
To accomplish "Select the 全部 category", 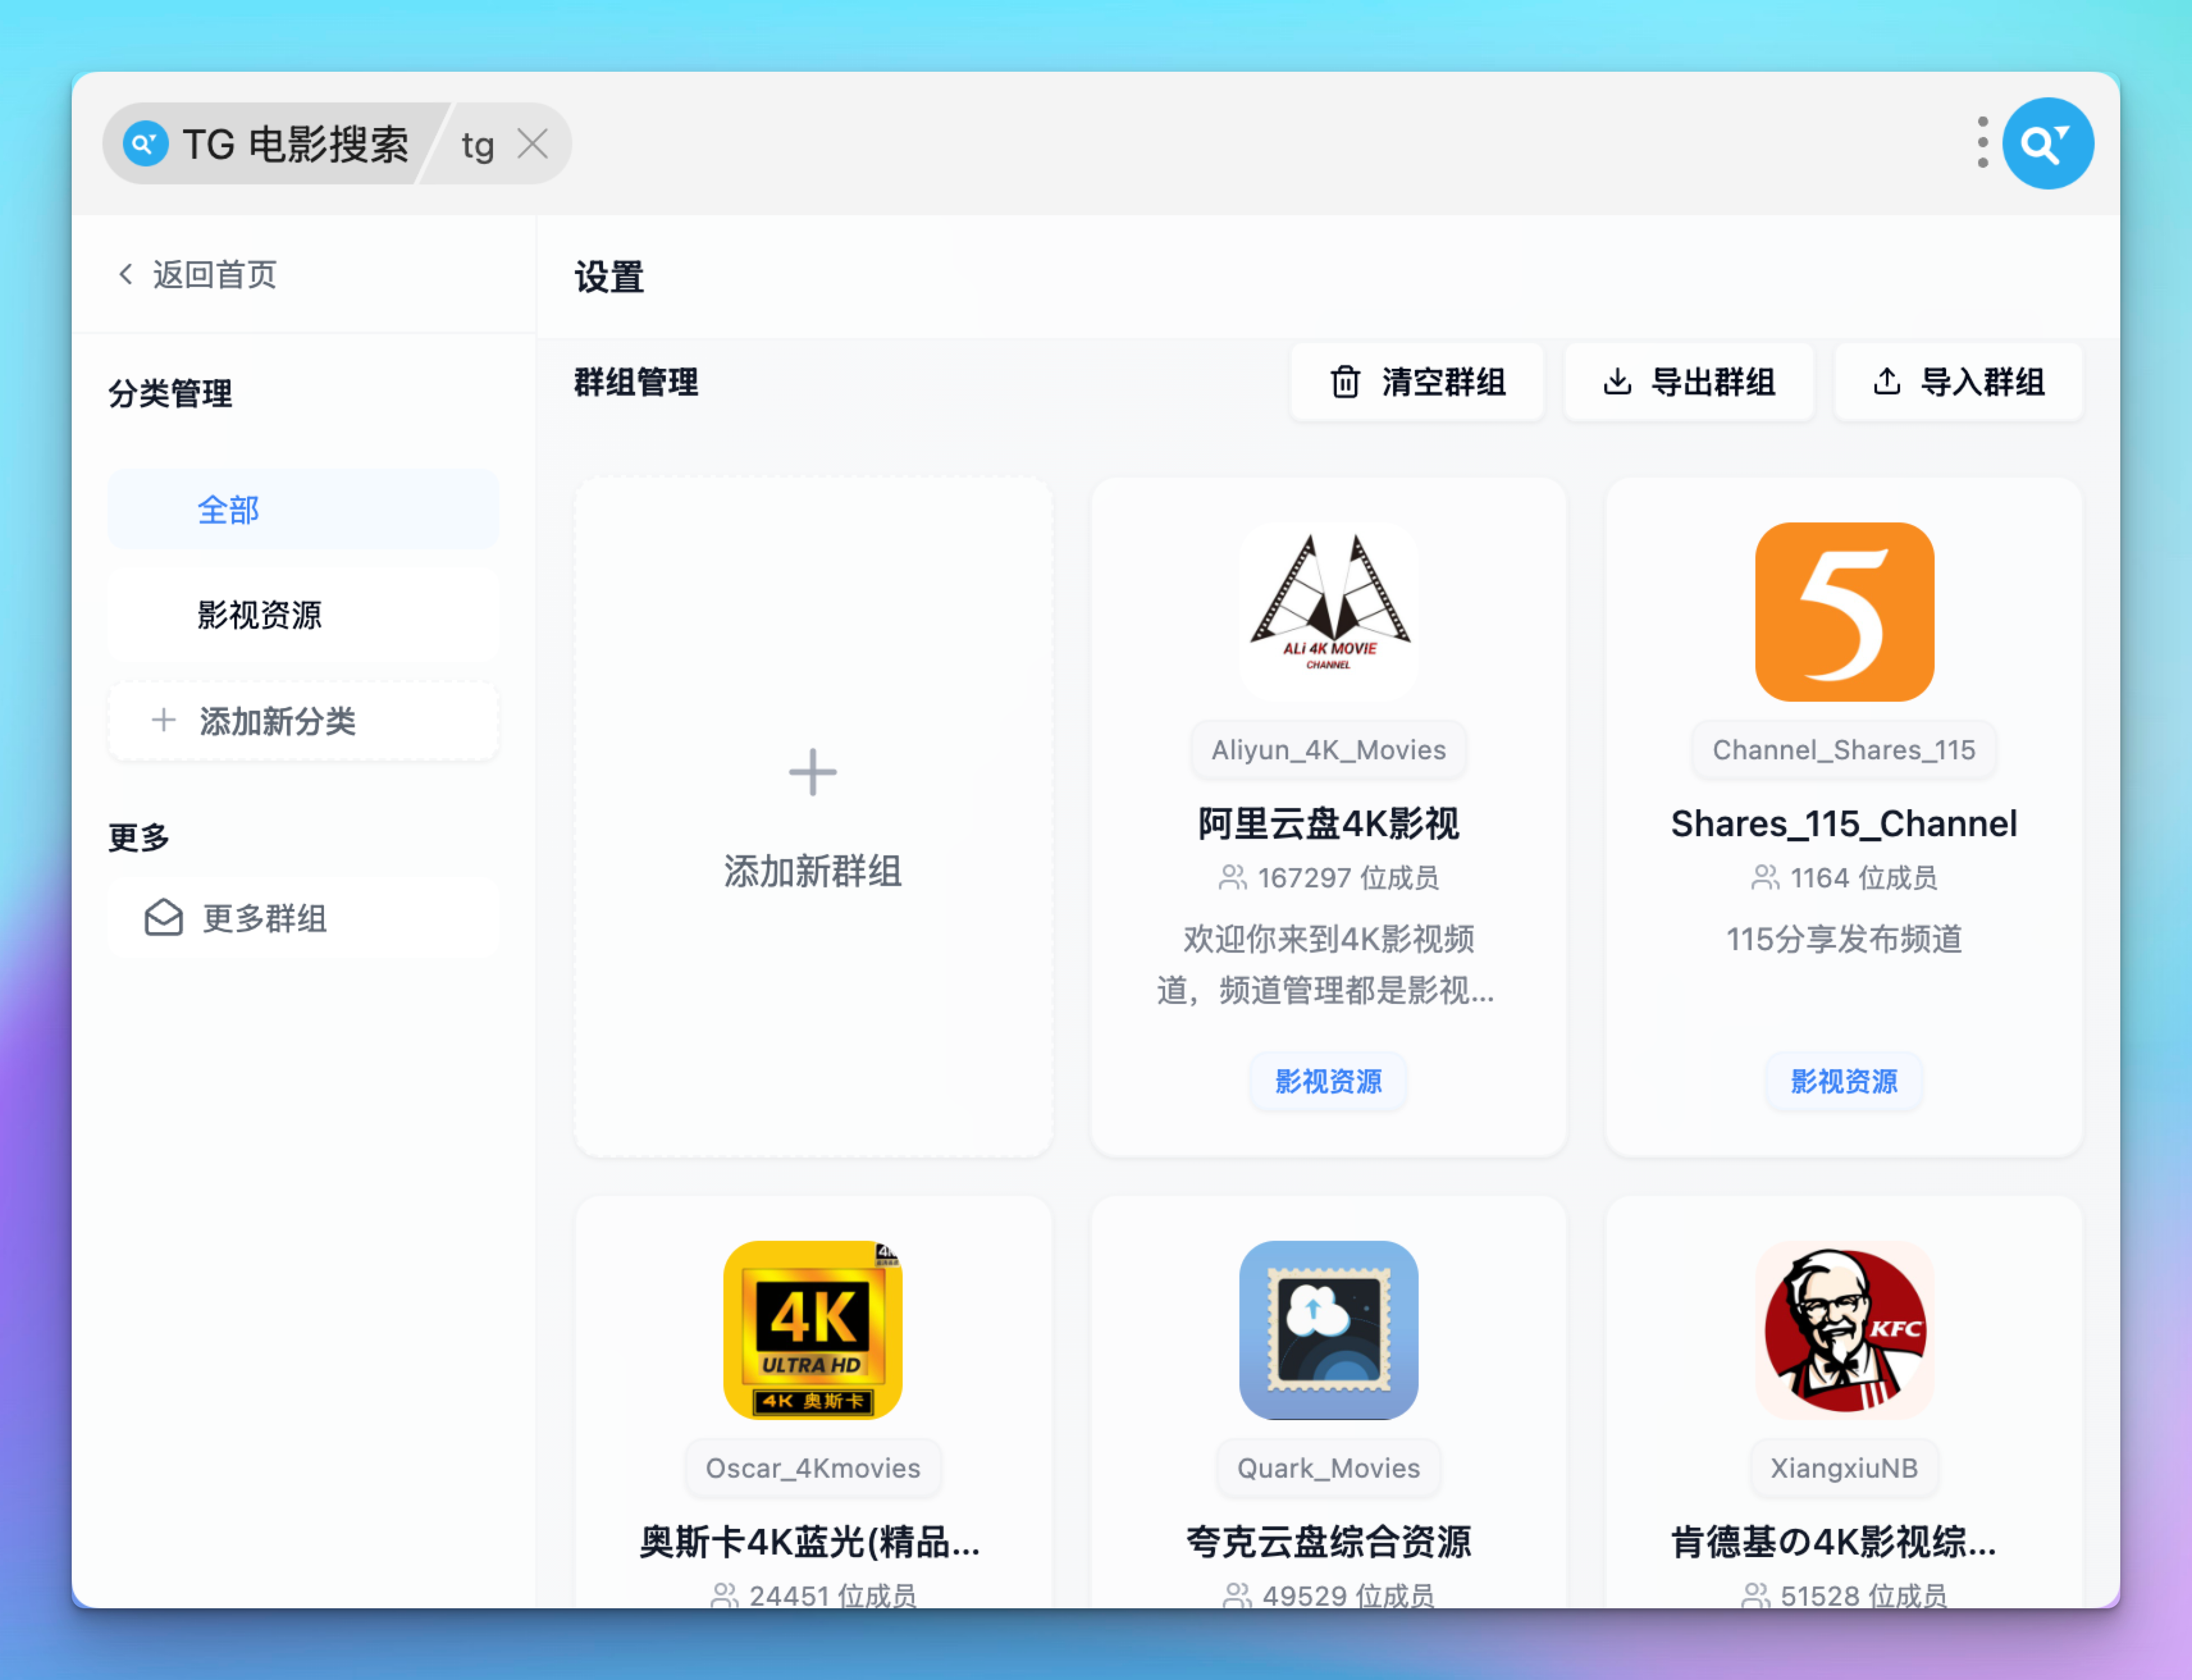I will coord(303,509).
